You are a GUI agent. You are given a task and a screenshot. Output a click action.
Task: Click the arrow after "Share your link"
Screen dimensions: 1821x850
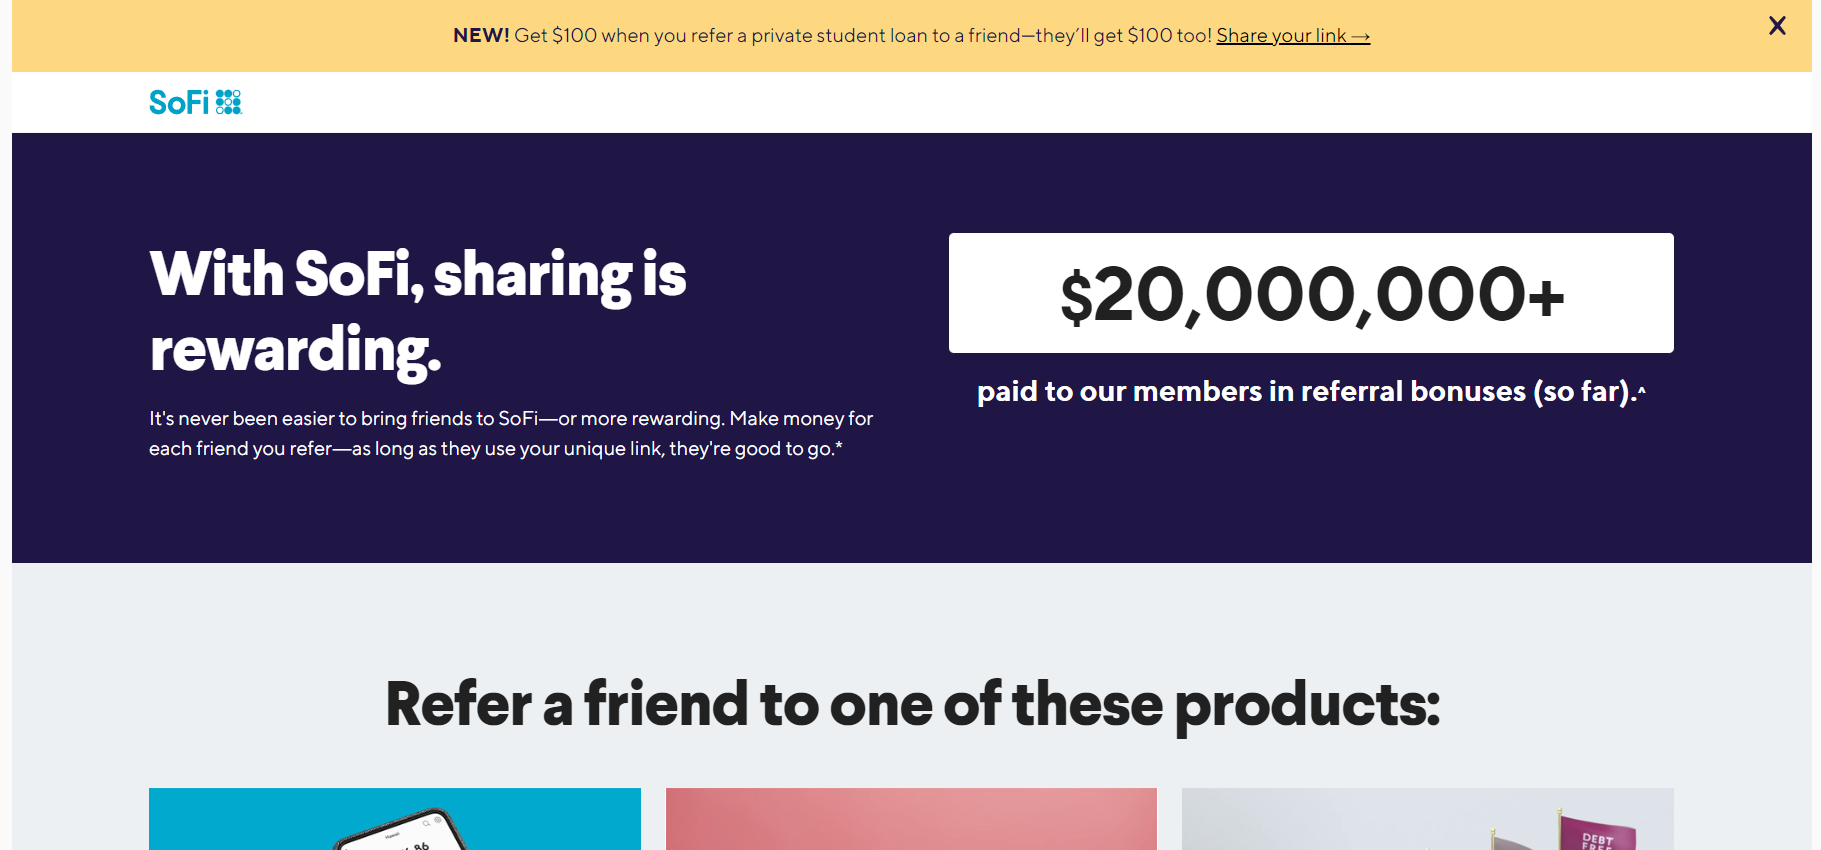[x=1360, y=37]
